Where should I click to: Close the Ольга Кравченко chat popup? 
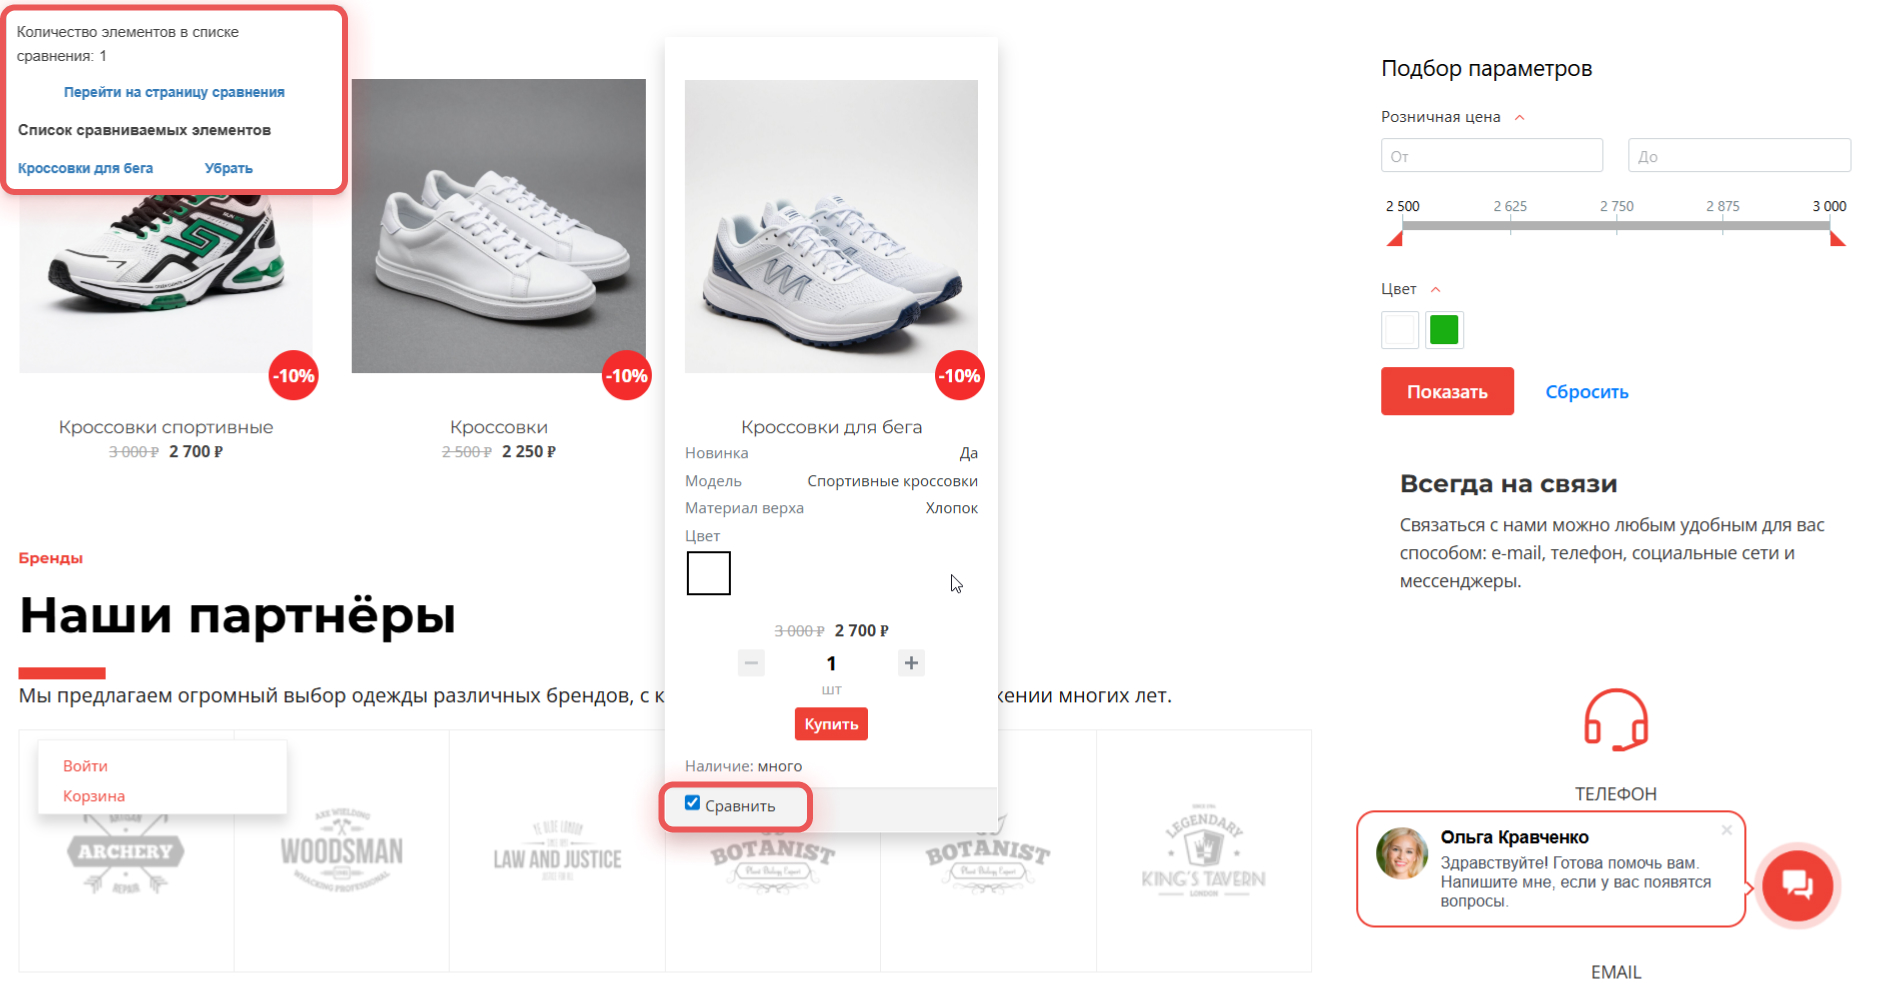[x=1726, y=830]
